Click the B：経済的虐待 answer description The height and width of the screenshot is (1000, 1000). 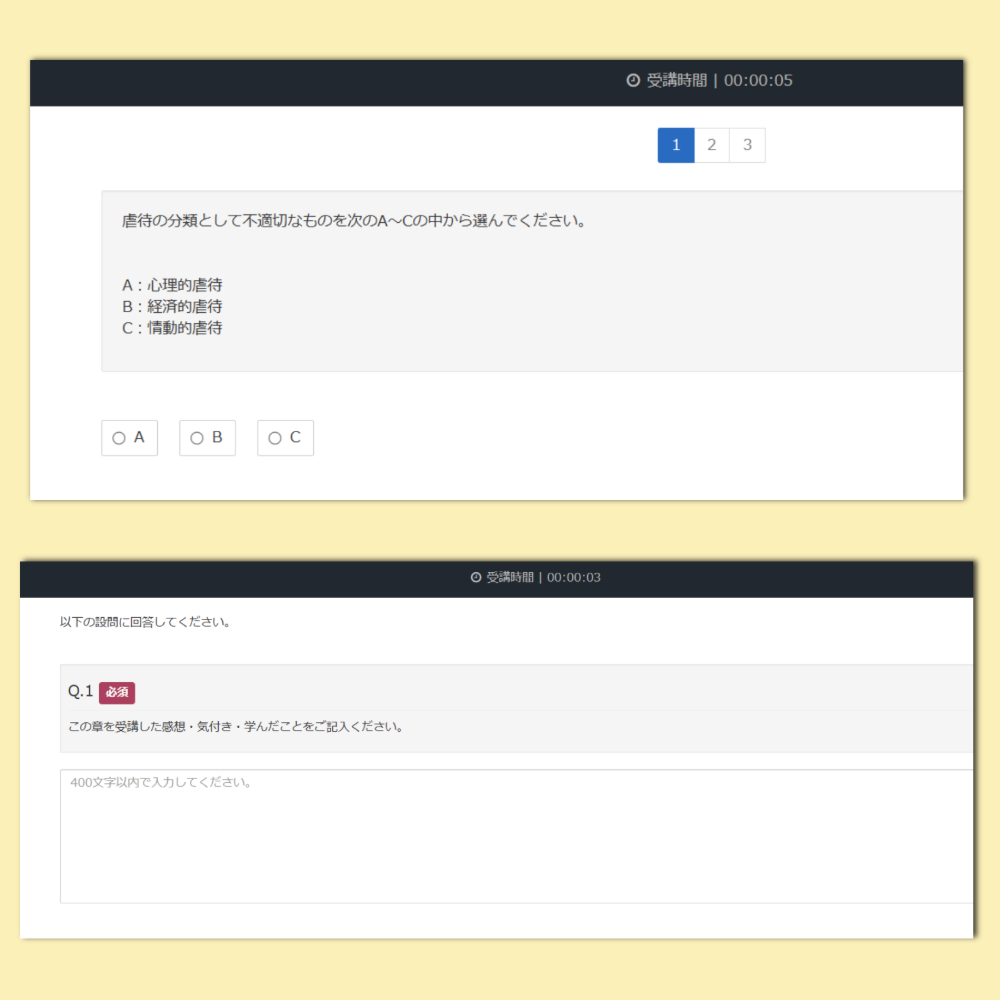pos(170,306)
